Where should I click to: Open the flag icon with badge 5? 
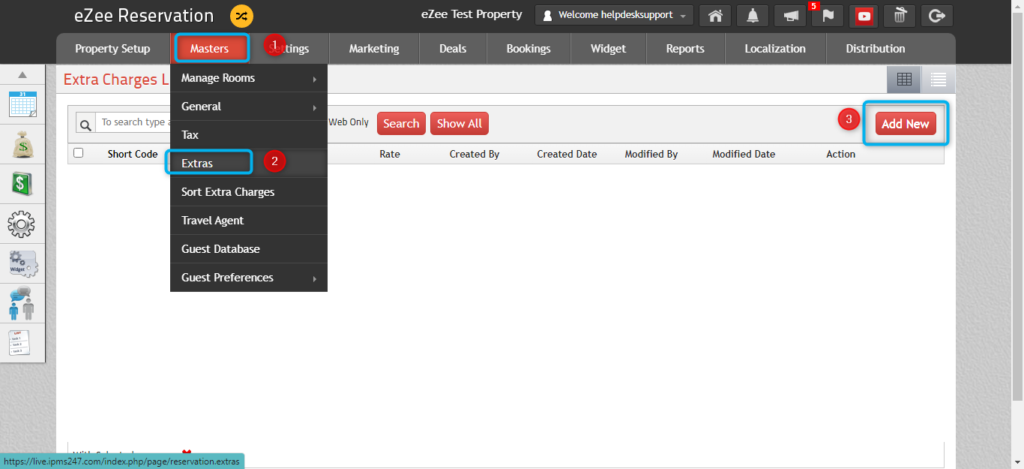click(x=827, y=16)
